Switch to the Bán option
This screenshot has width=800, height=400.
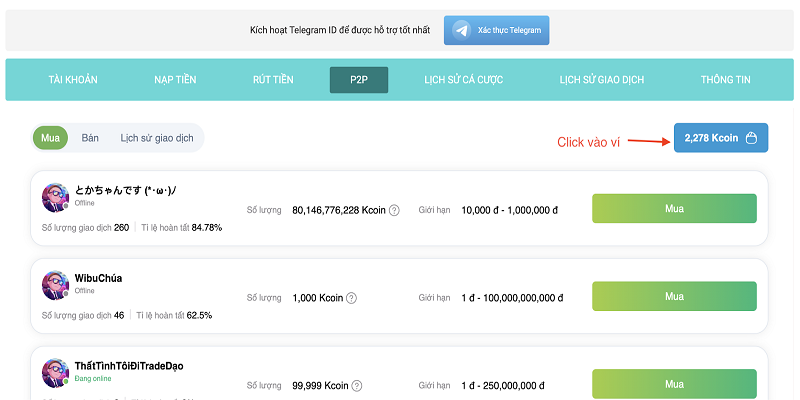click(x=90, y=138)
